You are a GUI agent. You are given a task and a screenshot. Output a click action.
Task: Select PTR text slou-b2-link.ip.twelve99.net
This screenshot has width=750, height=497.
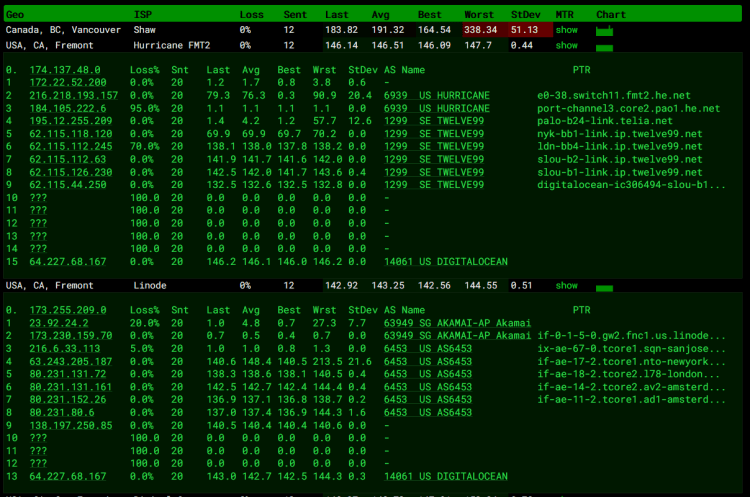click(620, 159)
